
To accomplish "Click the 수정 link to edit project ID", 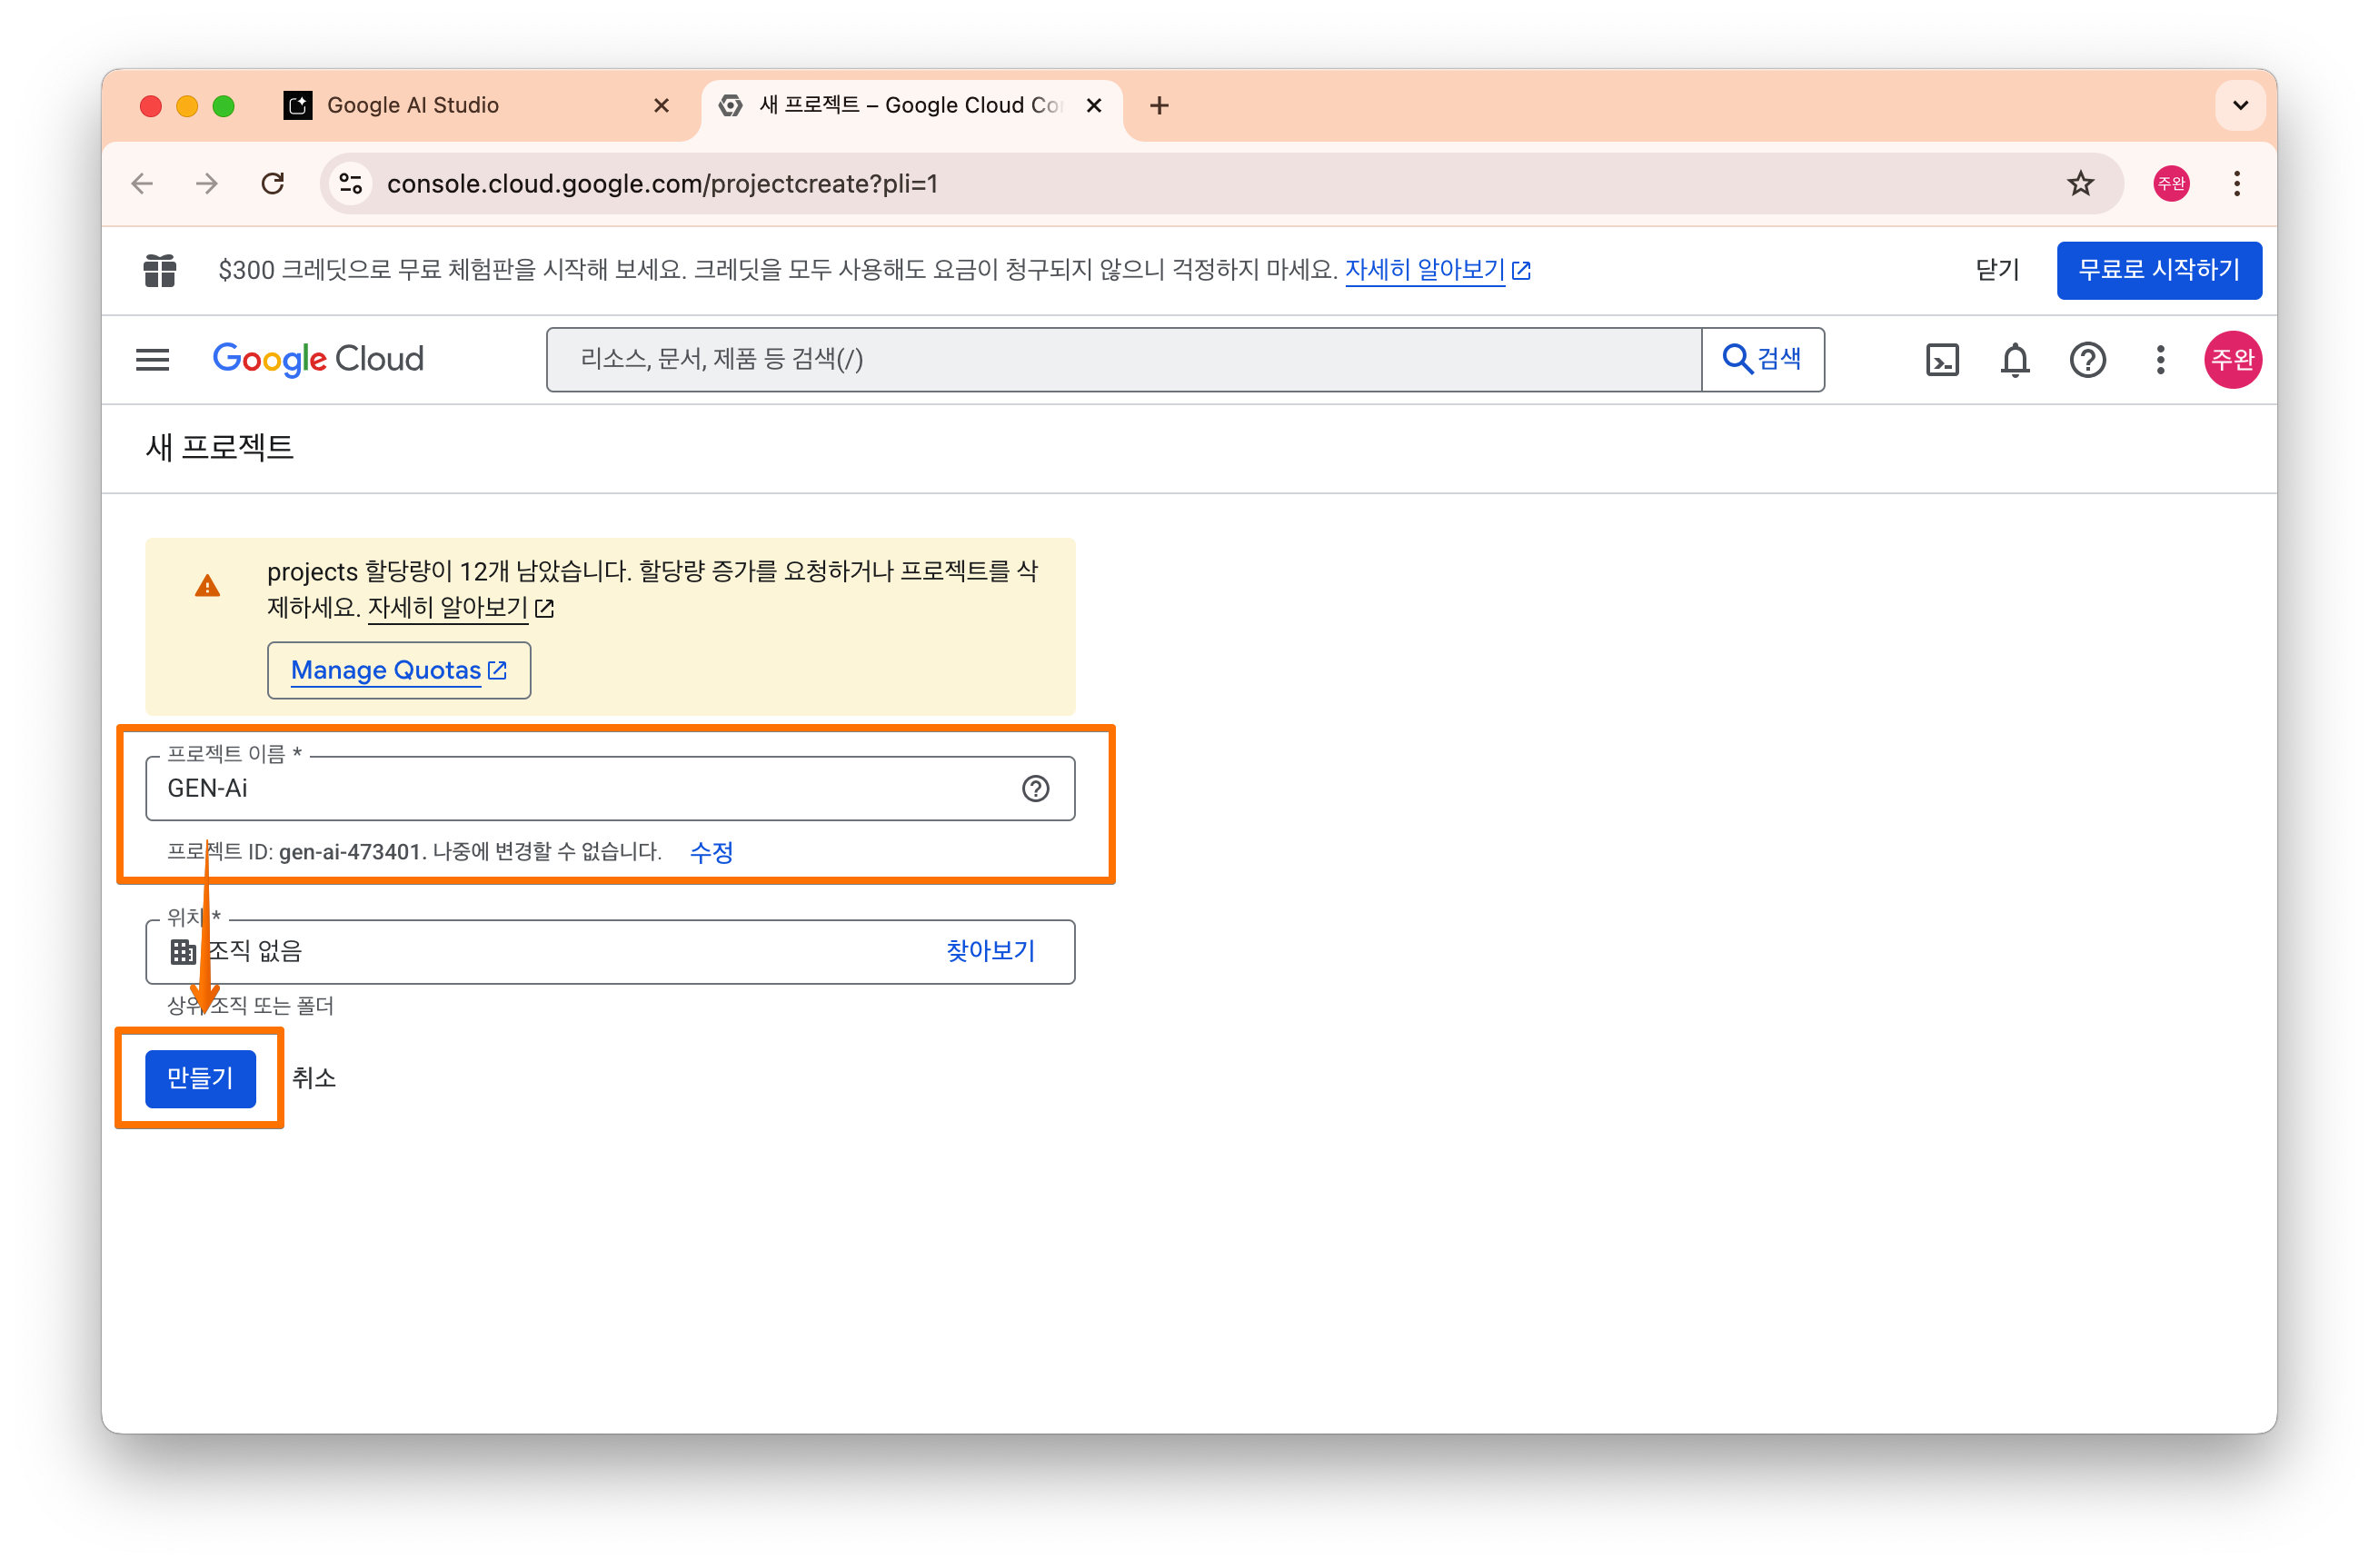I will click(711, 852).
